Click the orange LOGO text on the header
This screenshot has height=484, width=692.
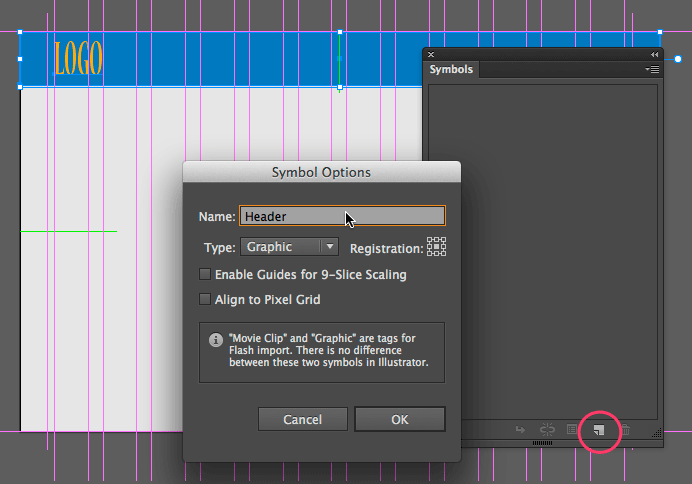(78, 59)
